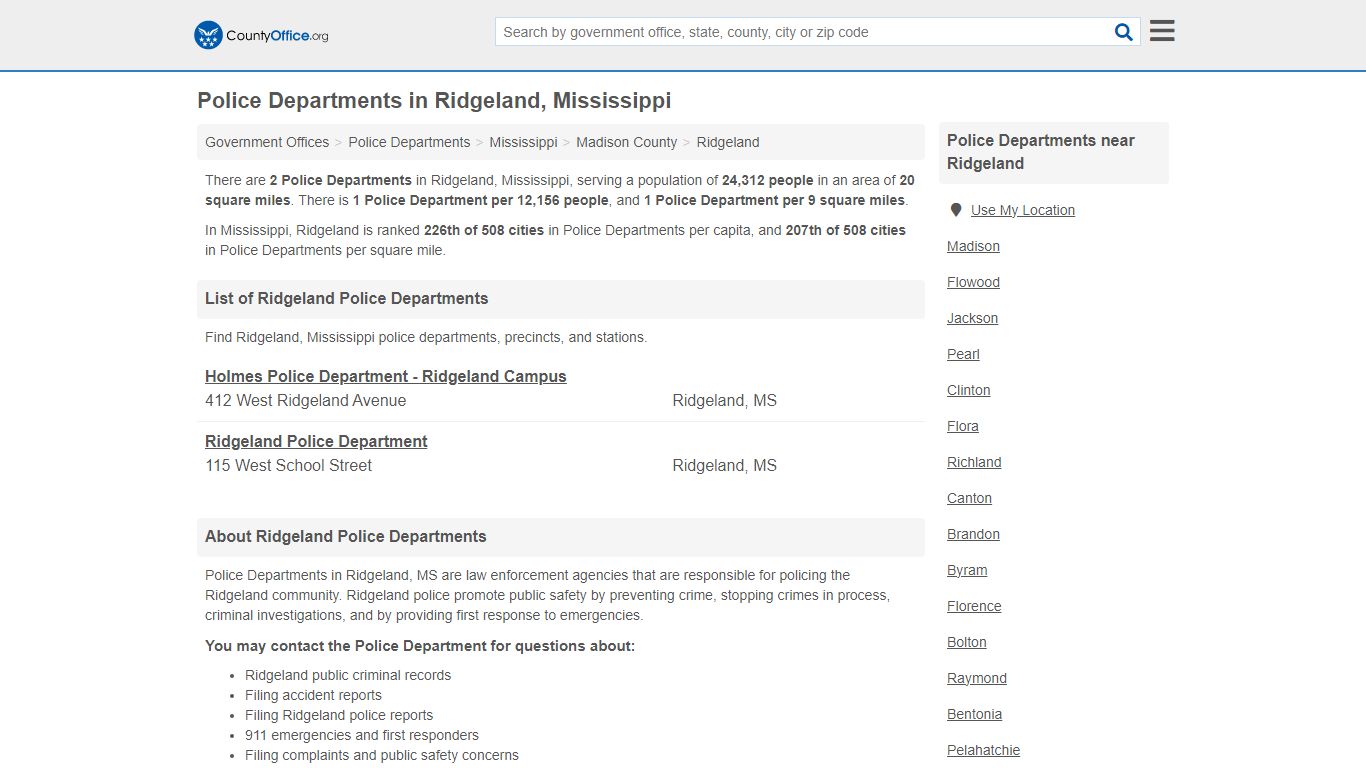Open the hamburger menu icon
Image resolution: width=1366 pixels, height=768 pixels.
1162,31
